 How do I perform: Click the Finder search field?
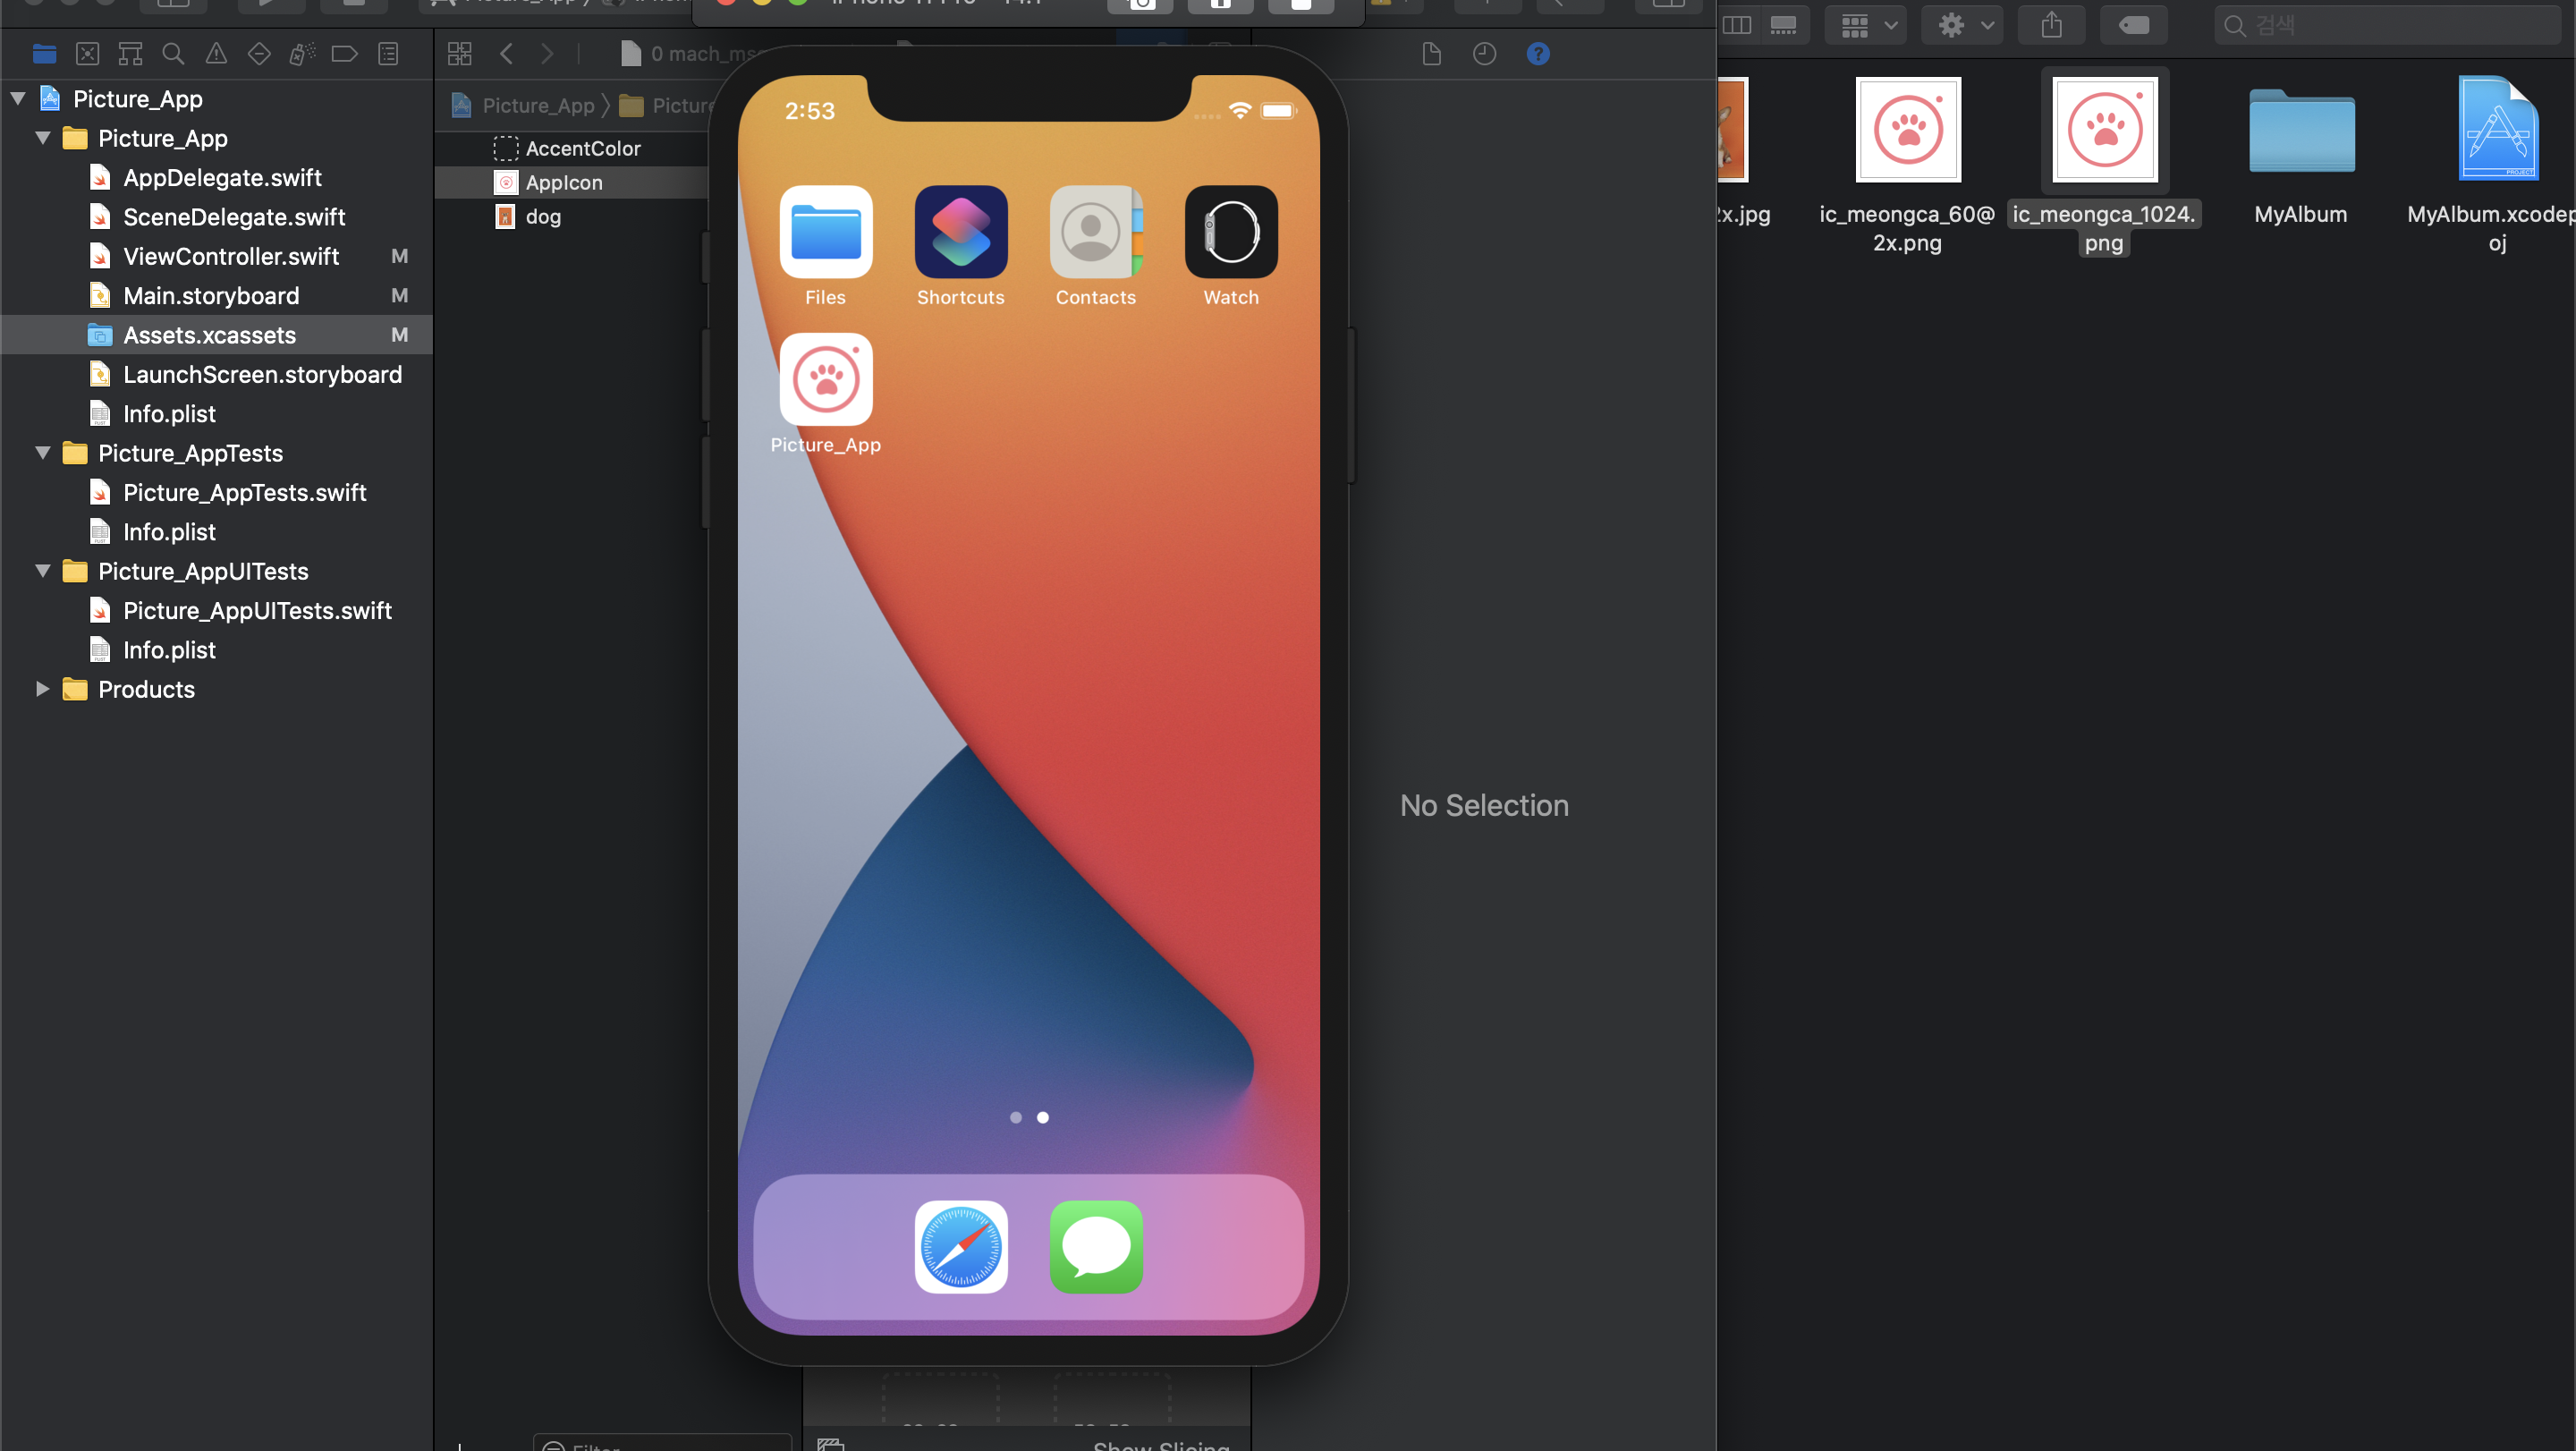coord(2390,25)
